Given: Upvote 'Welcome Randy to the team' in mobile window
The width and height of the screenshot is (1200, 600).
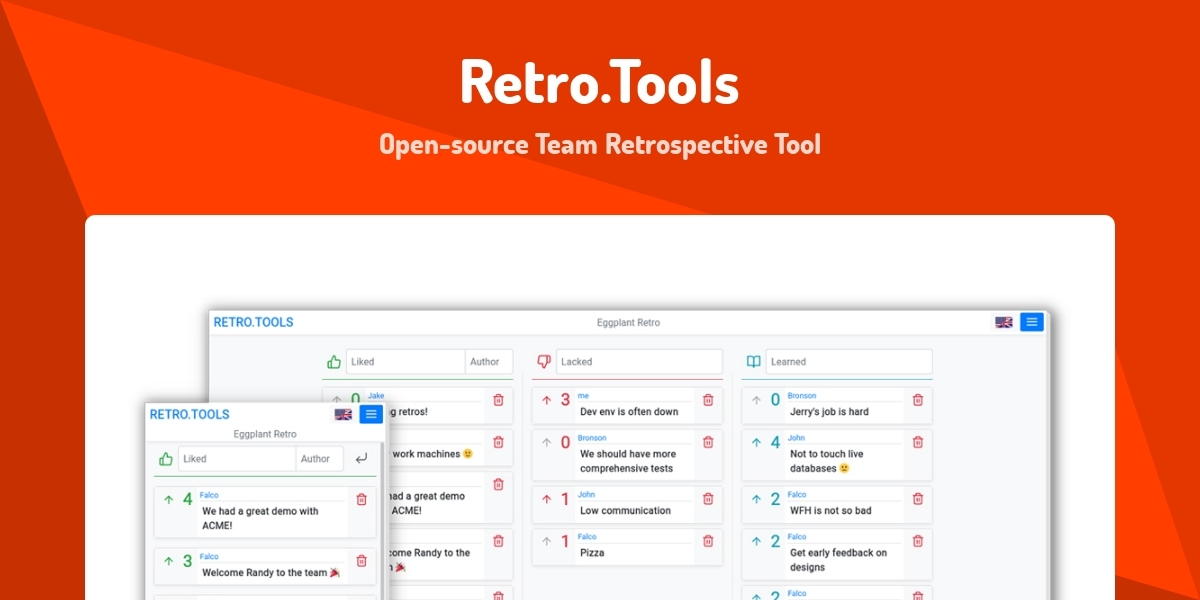Looking at the screenshot, I should pos(168,561).
